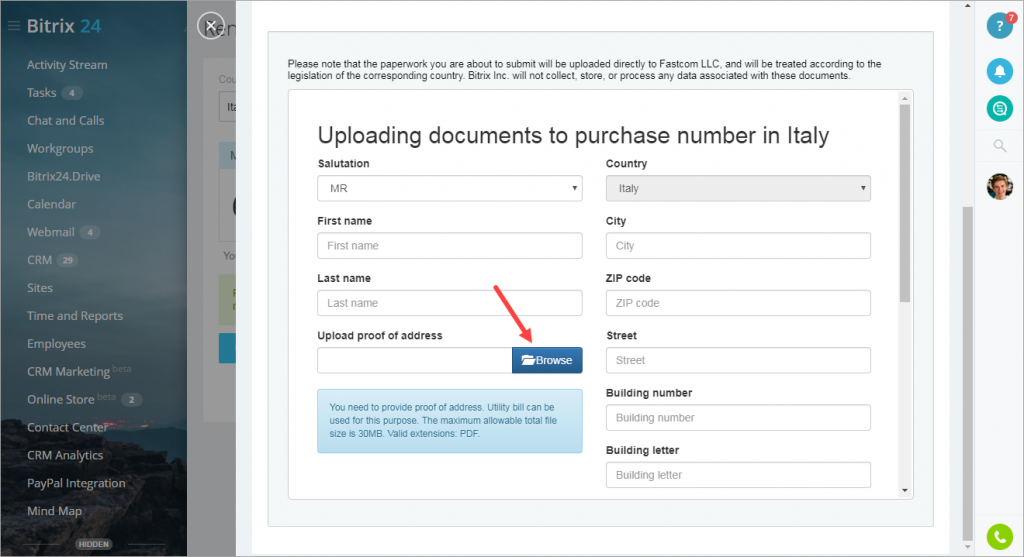Open the Country dropdown showing Italy

(738, 188)
